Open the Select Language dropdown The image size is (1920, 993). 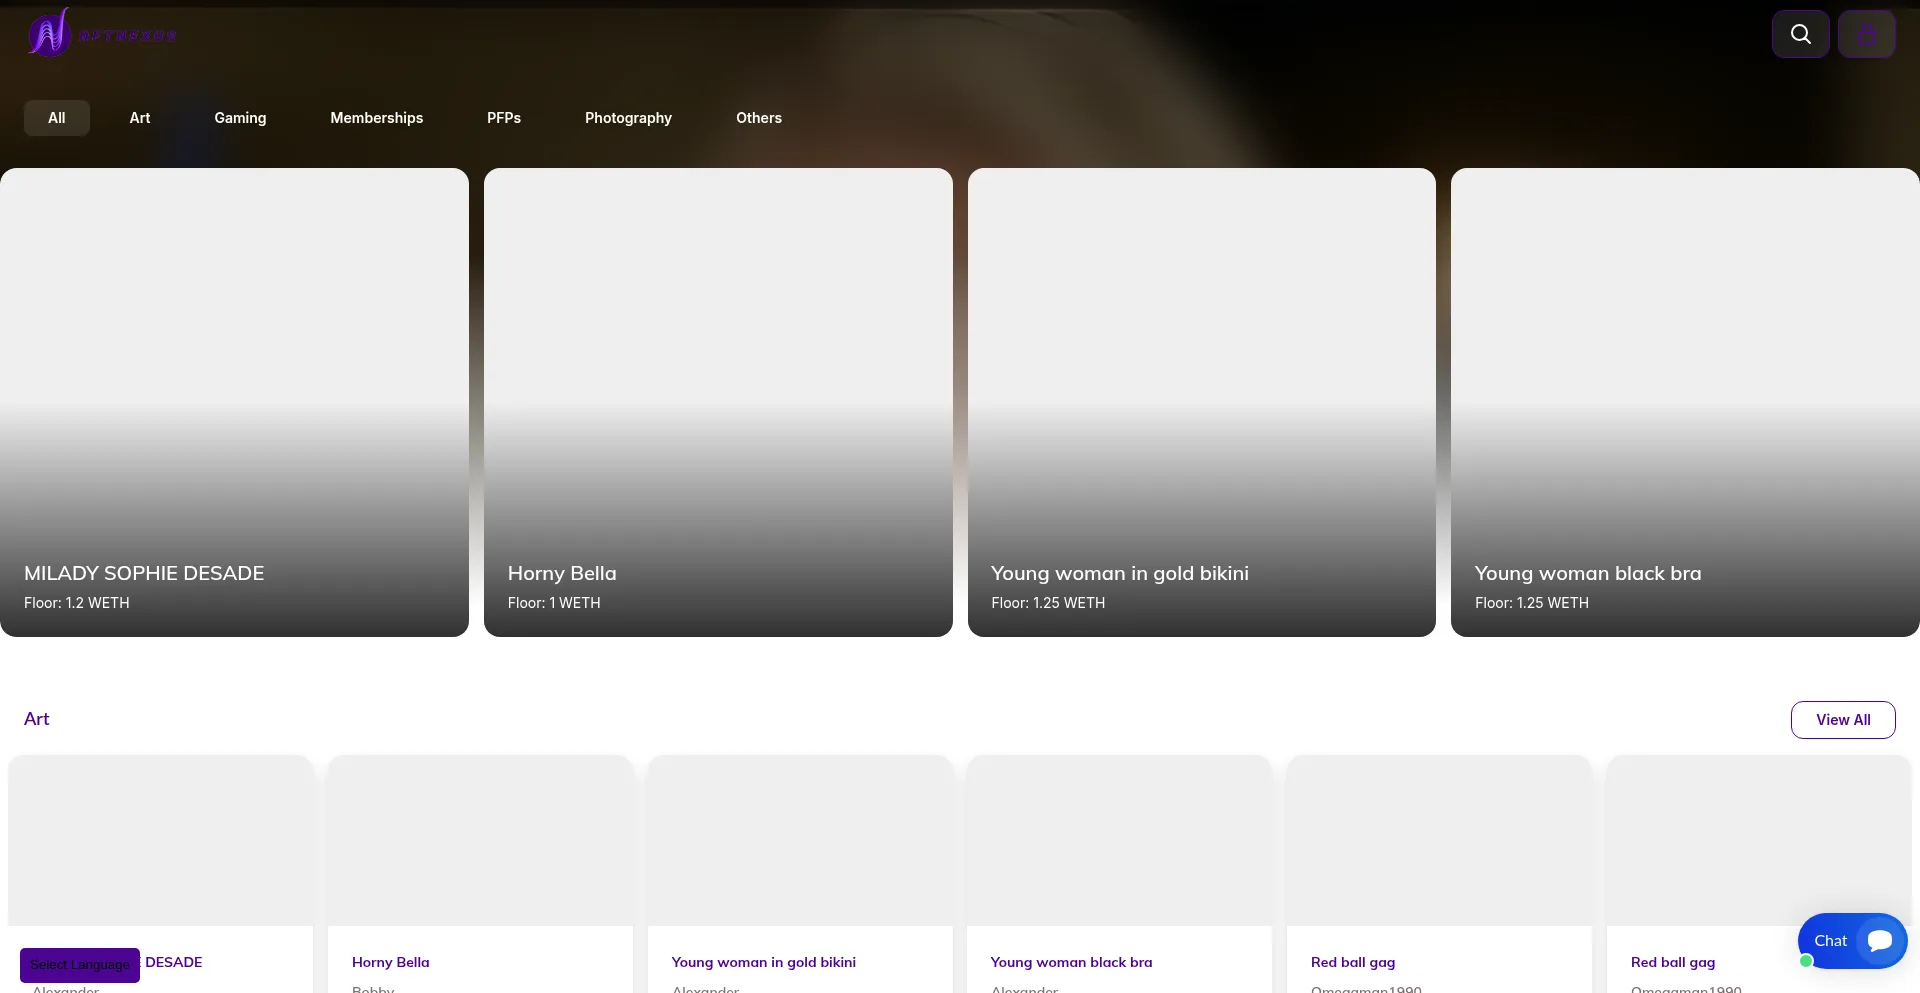tap(80, 965)
